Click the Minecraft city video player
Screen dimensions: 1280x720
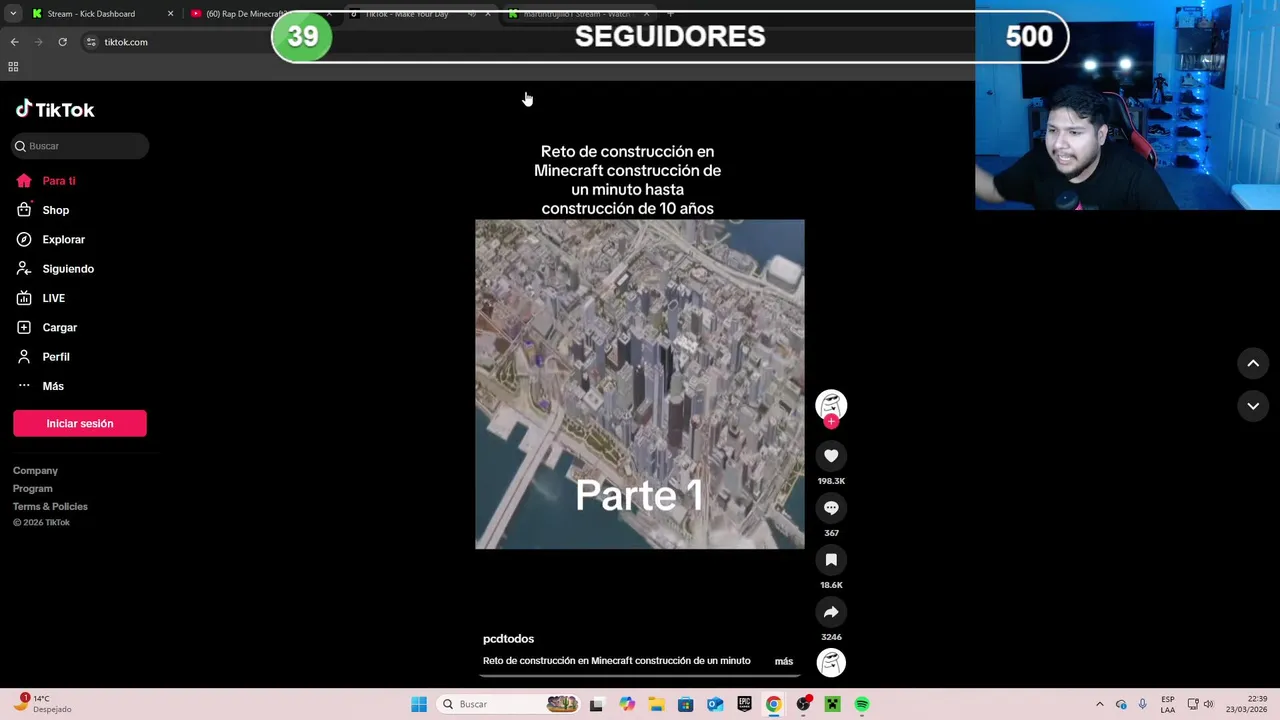(x=640, y=384)
